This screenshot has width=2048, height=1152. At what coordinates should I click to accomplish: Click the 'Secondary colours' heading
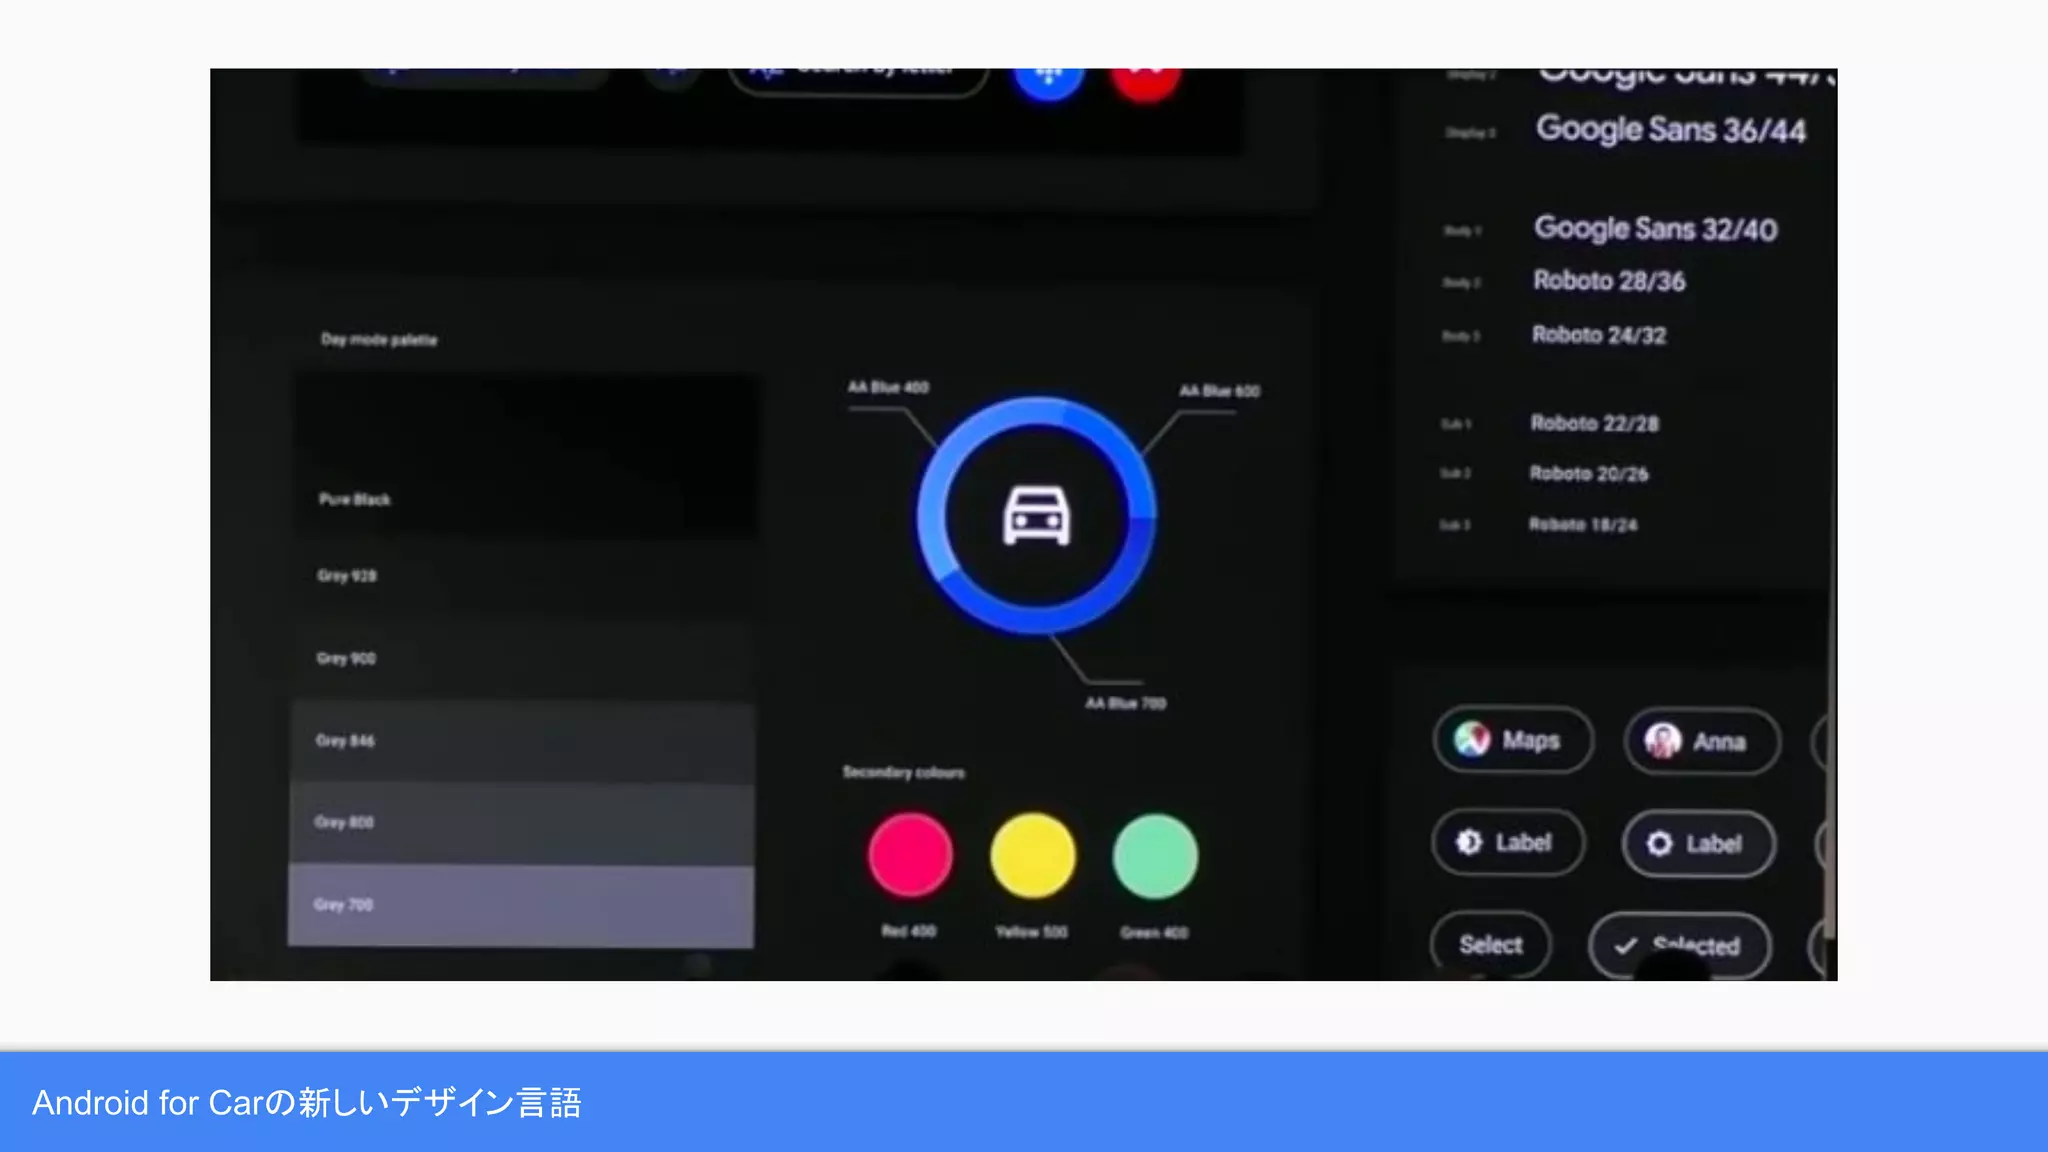[x=904, y=772]
